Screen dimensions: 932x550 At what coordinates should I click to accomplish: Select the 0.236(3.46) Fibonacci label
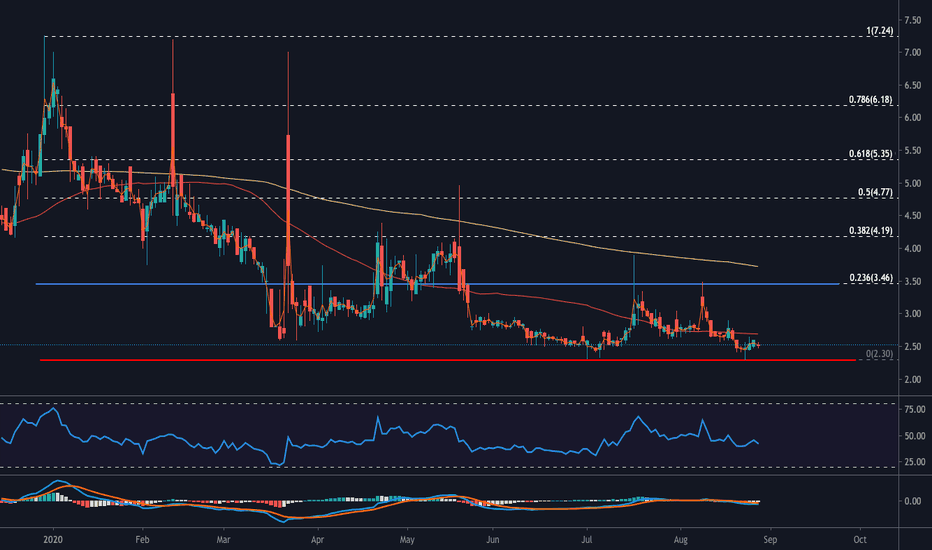point(871,278)
